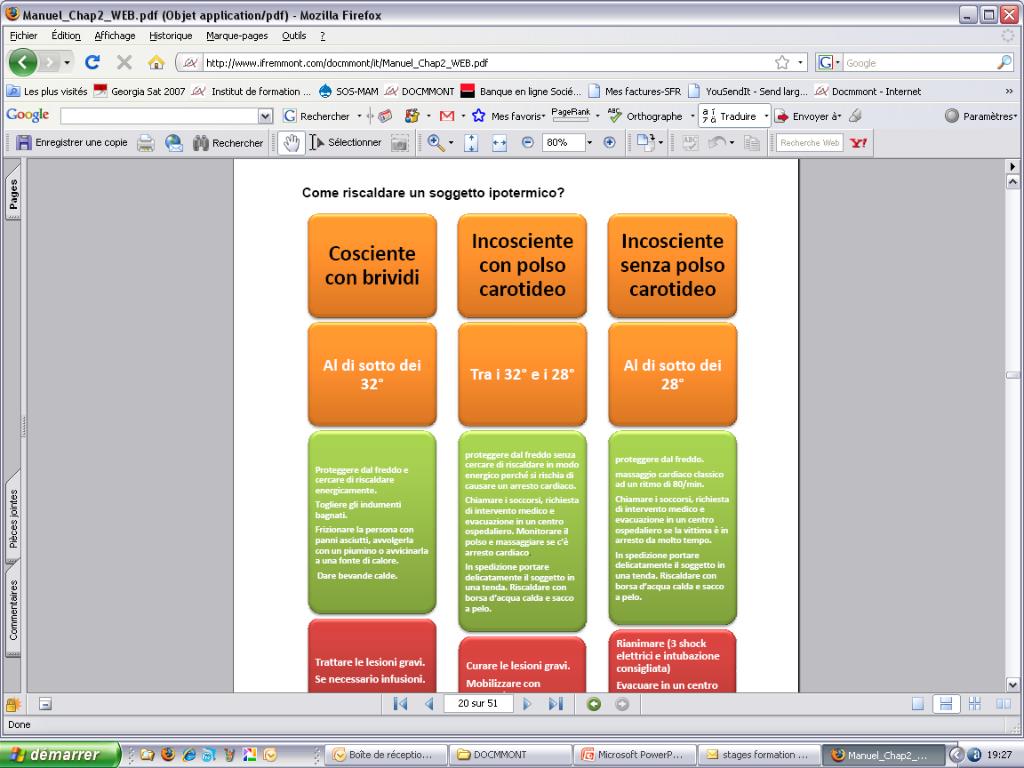Viewport: 1024px width, 768px height.
Task: Open the Pages side panel tab
Action: (13, 193)
